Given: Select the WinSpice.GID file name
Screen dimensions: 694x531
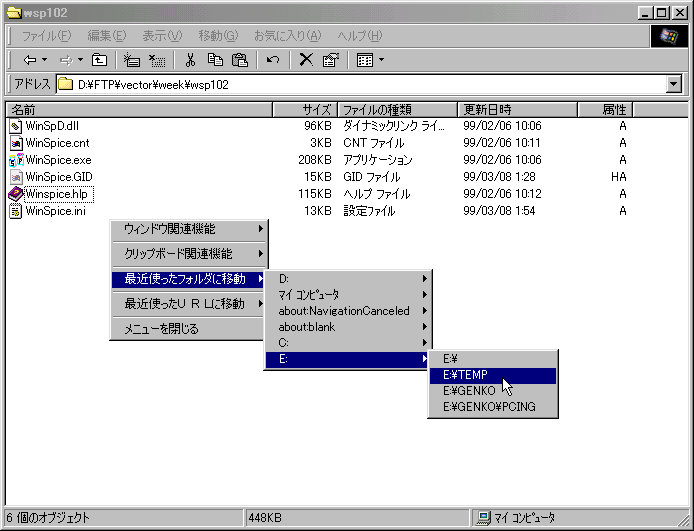Looking at the screenshot, I should click(x=59, y=177).
